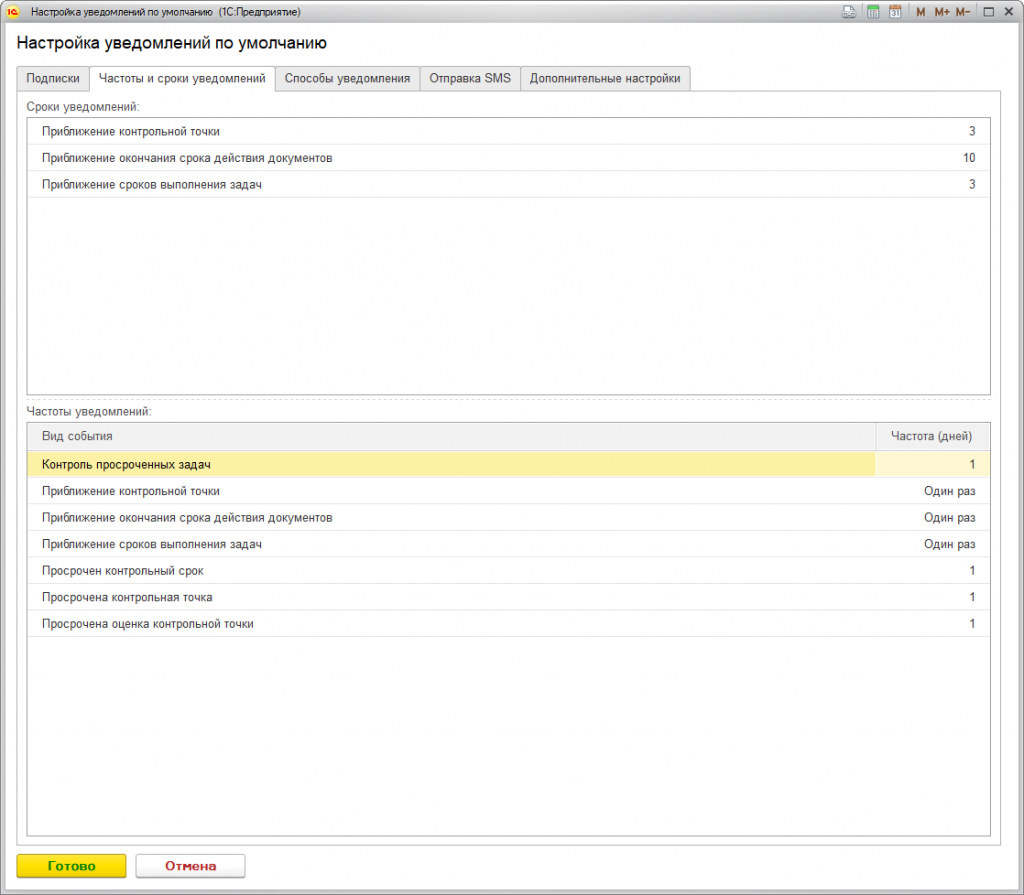
Task: Select value 10 for document expiry term
Action: (968, 158)
